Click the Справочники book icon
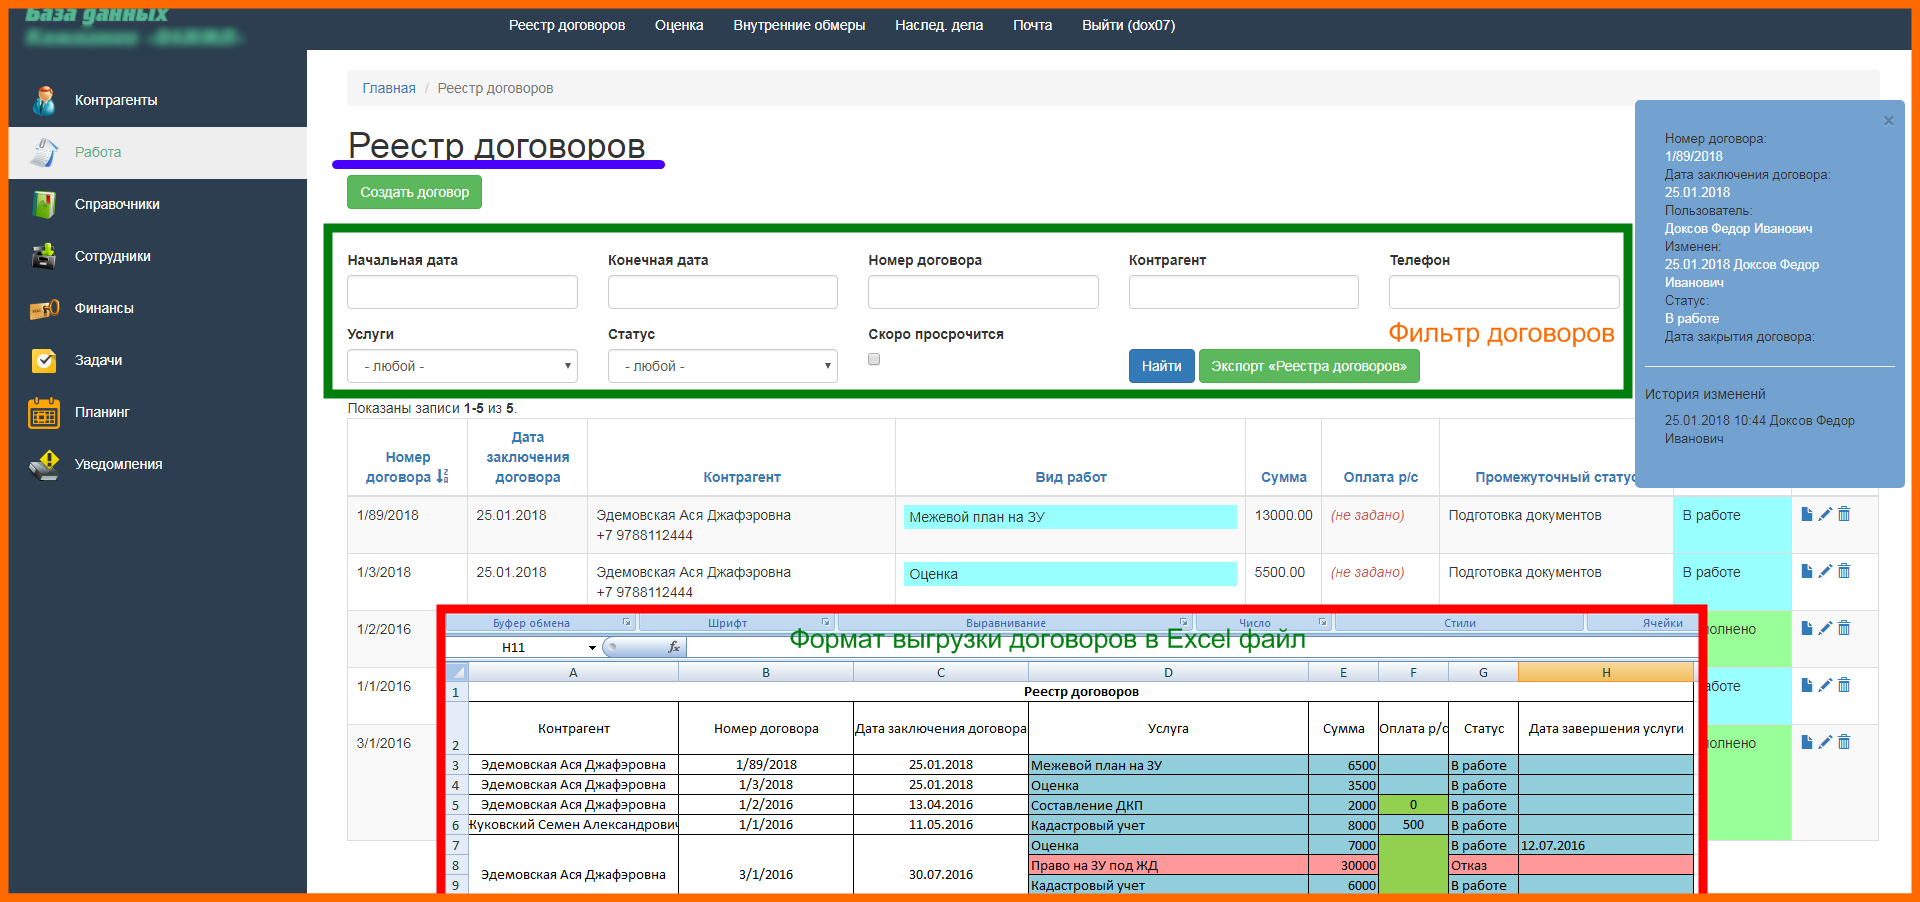 (x=44, y=204)
